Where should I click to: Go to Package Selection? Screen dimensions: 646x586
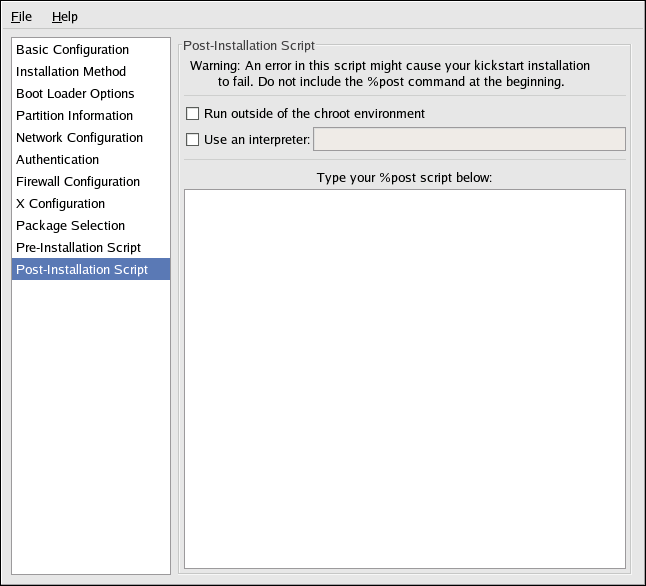coord(70,226)
